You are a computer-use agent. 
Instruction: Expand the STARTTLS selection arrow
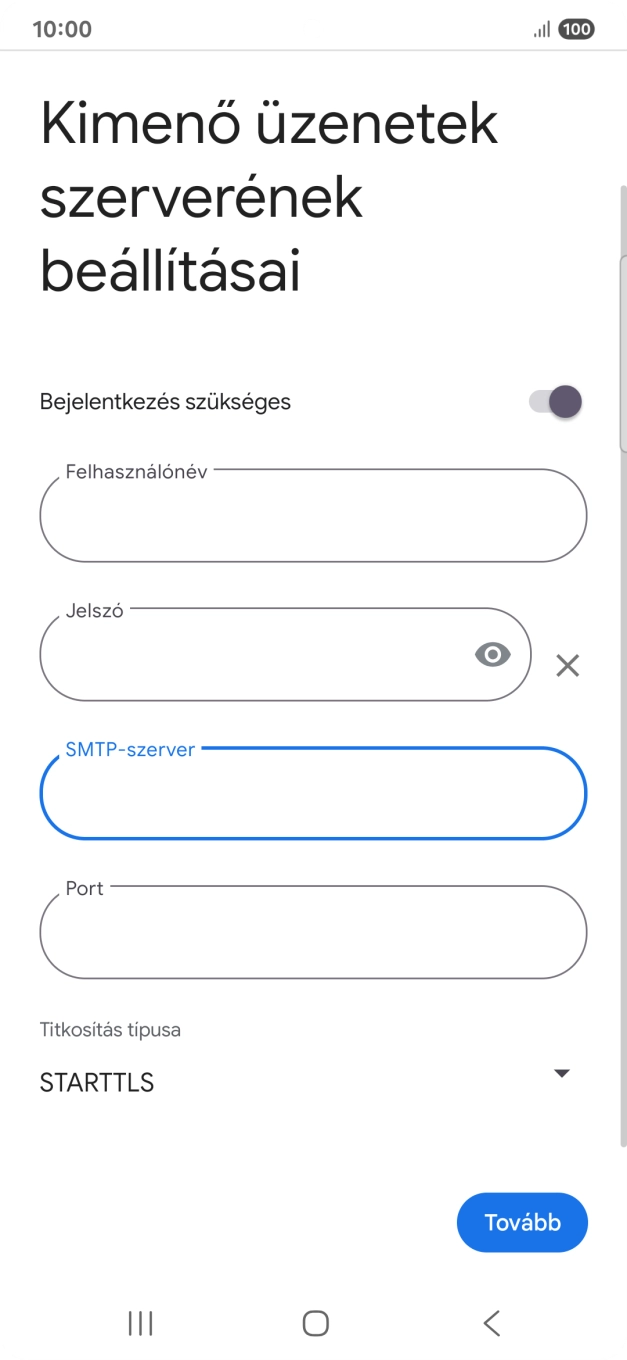click(x=561, y=1071)
